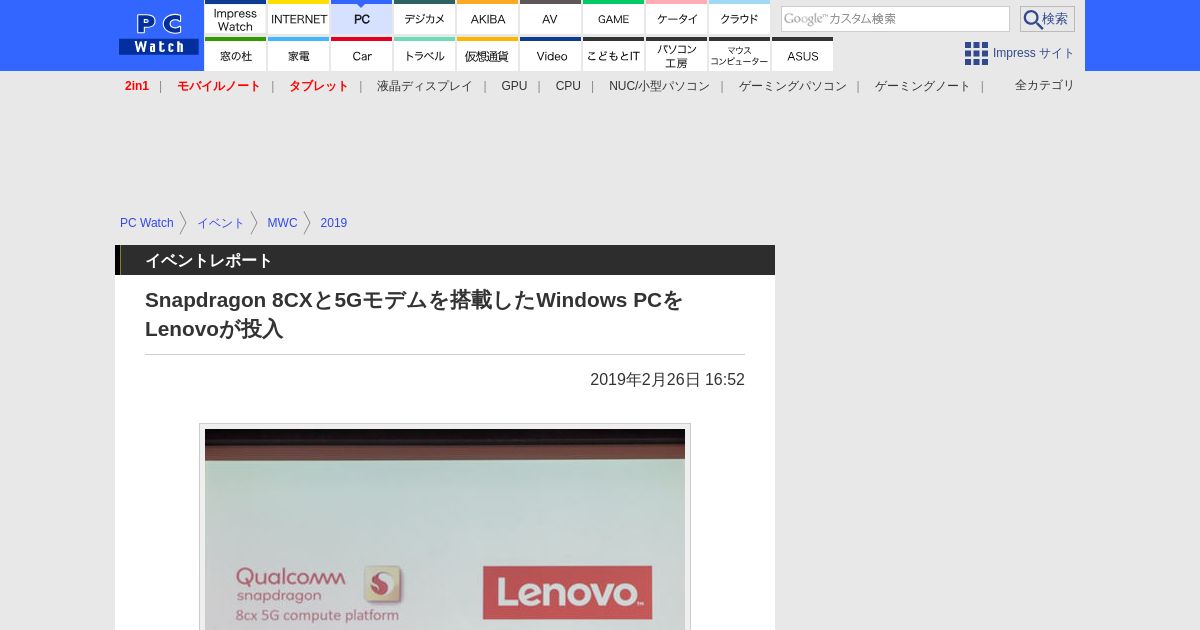Open the ケータイ Watch tab

(x=677, y=18)
